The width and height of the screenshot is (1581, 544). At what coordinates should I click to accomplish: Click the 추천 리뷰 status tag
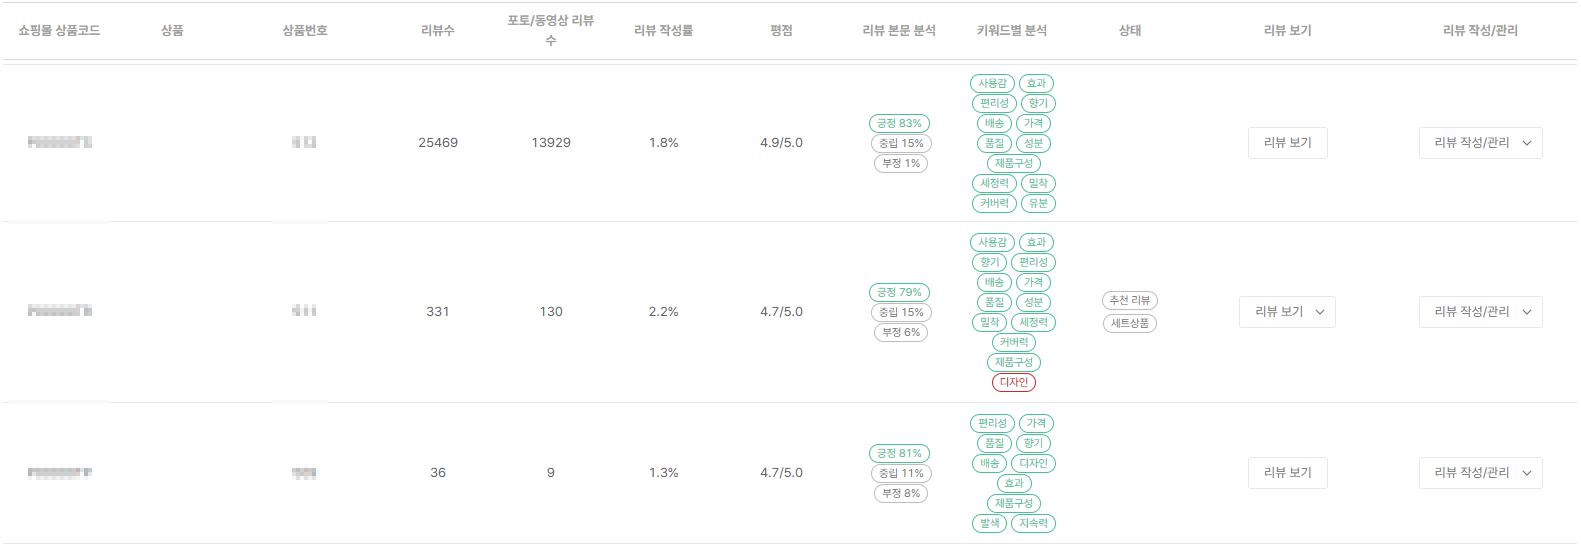pos(1130,300)
